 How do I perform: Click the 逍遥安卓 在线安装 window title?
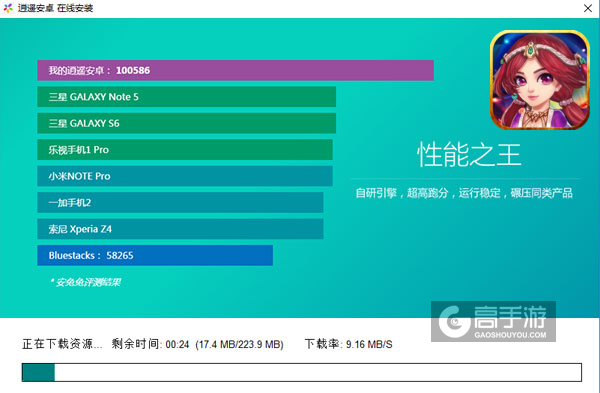point(55,8)
